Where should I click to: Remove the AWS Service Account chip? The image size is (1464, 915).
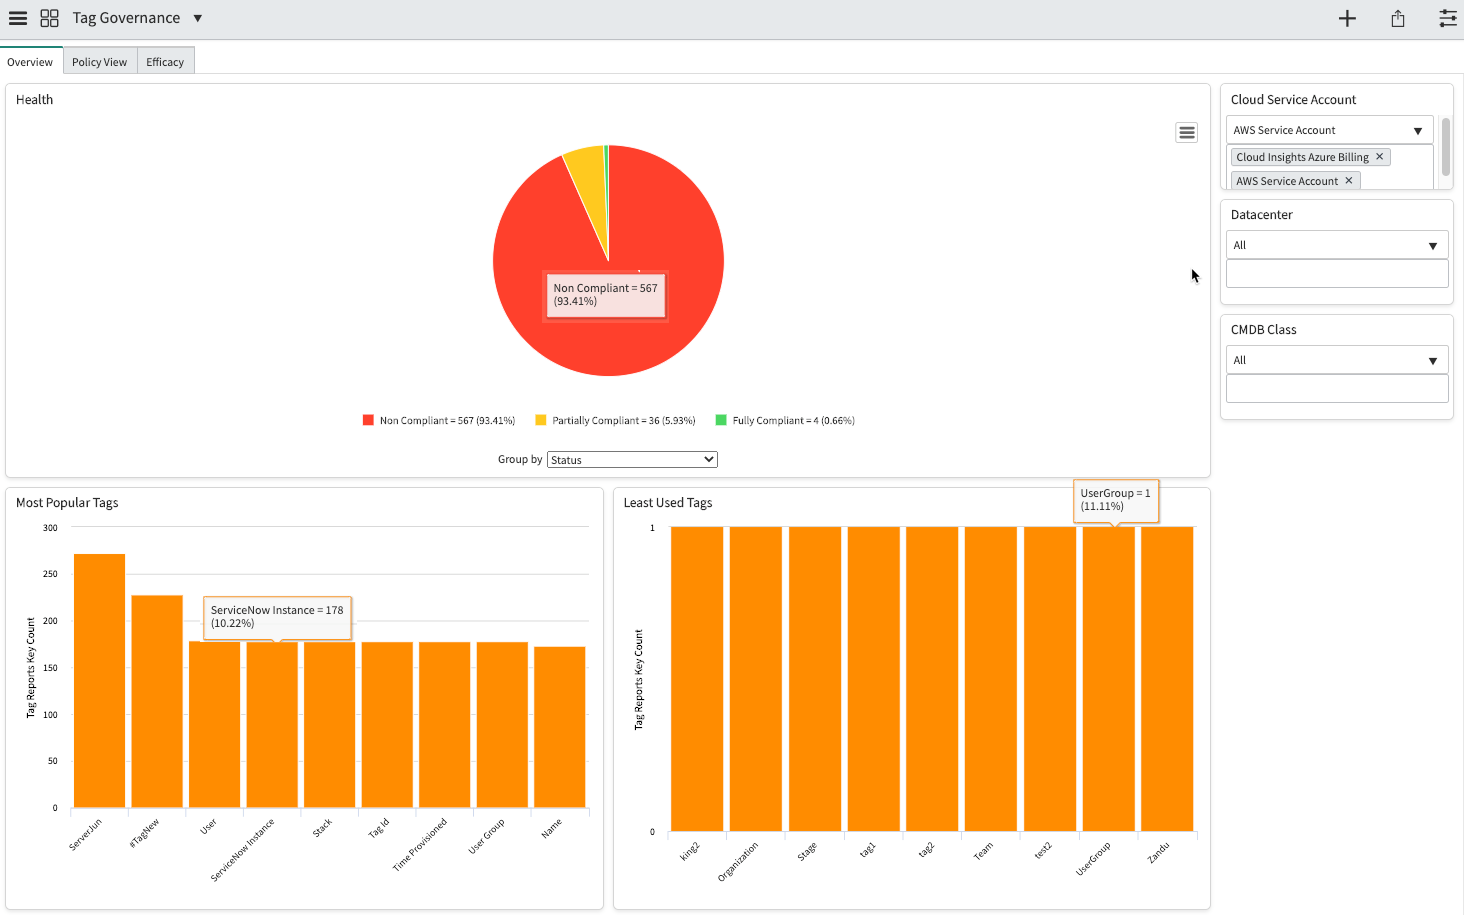tap(1348, 181)
